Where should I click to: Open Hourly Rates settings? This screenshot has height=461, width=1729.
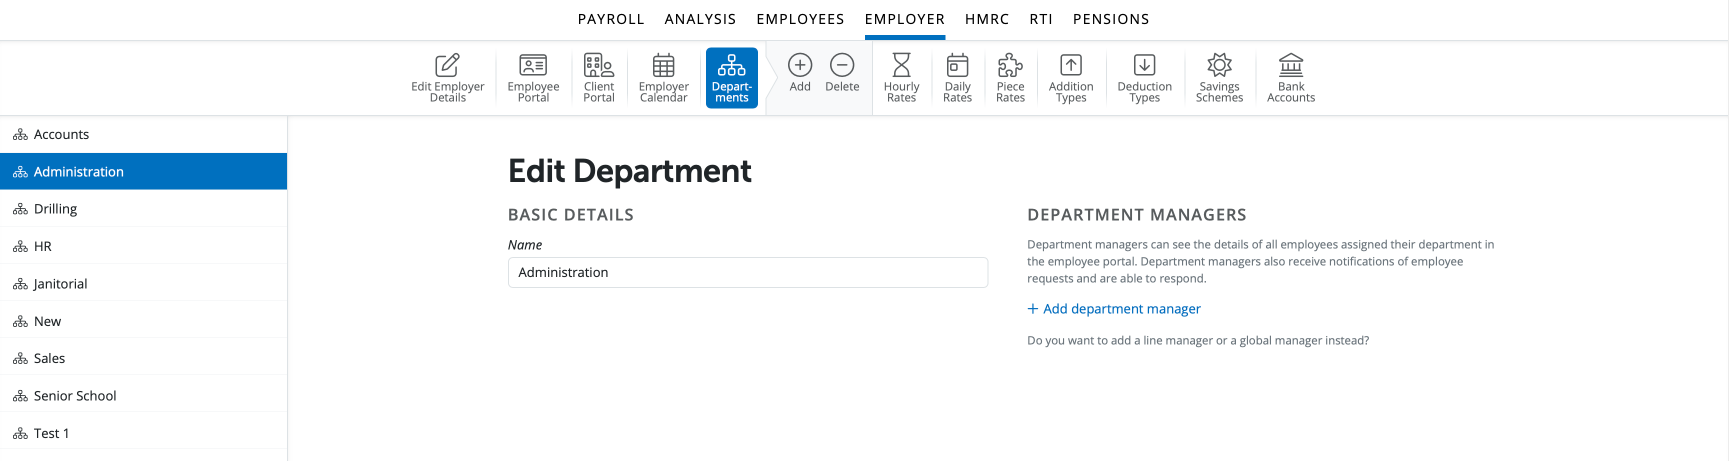pos(901,78)
